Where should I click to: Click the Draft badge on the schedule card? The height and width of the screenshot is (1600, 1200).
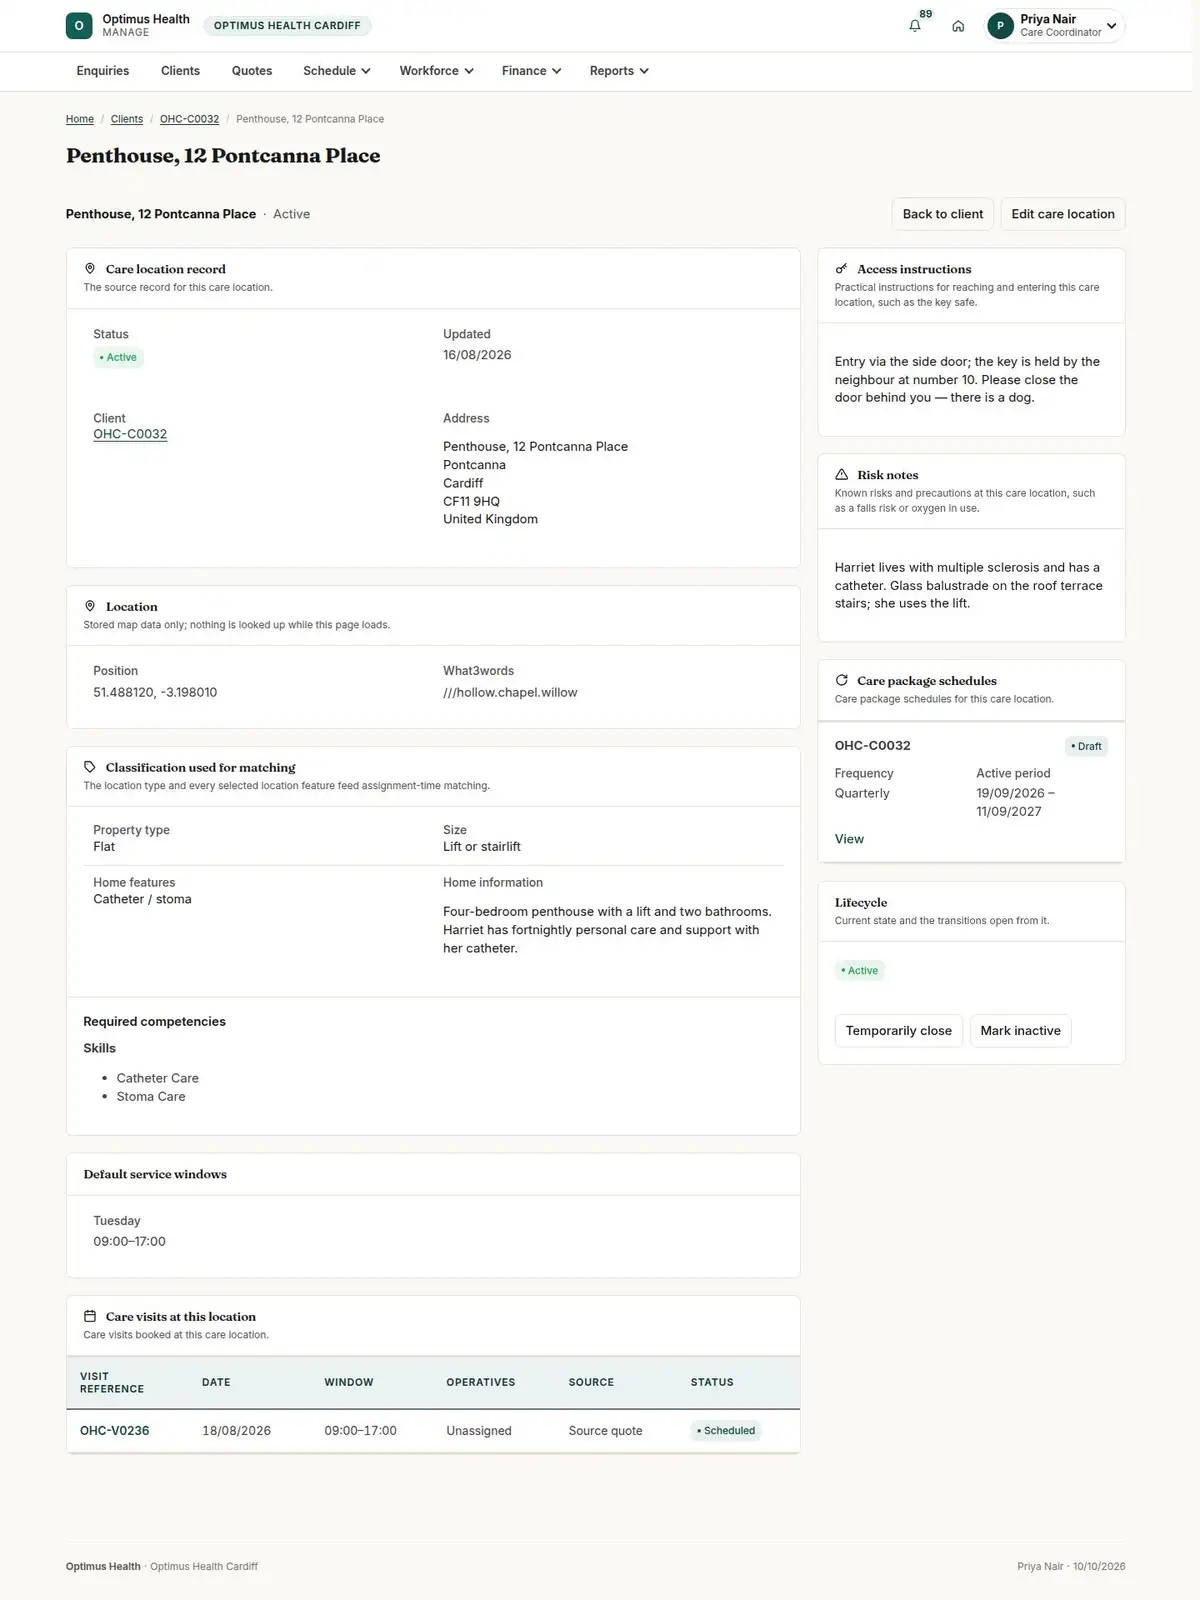(1086, 746)
